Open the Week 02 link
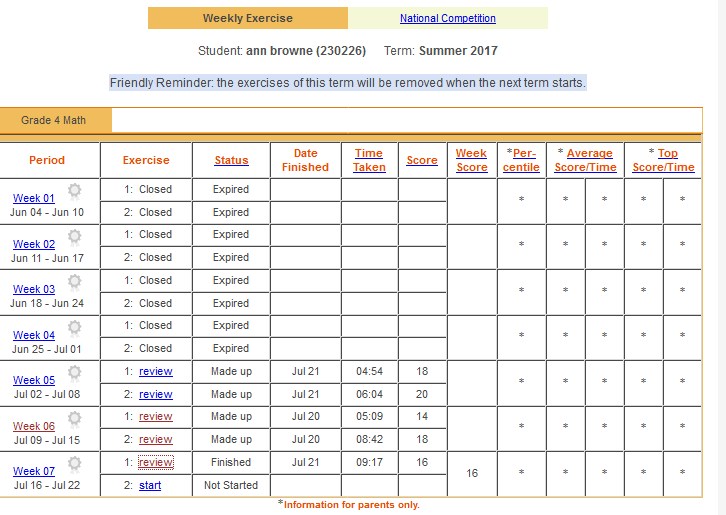This screenshot has width=726, height=515. (34, 244)
